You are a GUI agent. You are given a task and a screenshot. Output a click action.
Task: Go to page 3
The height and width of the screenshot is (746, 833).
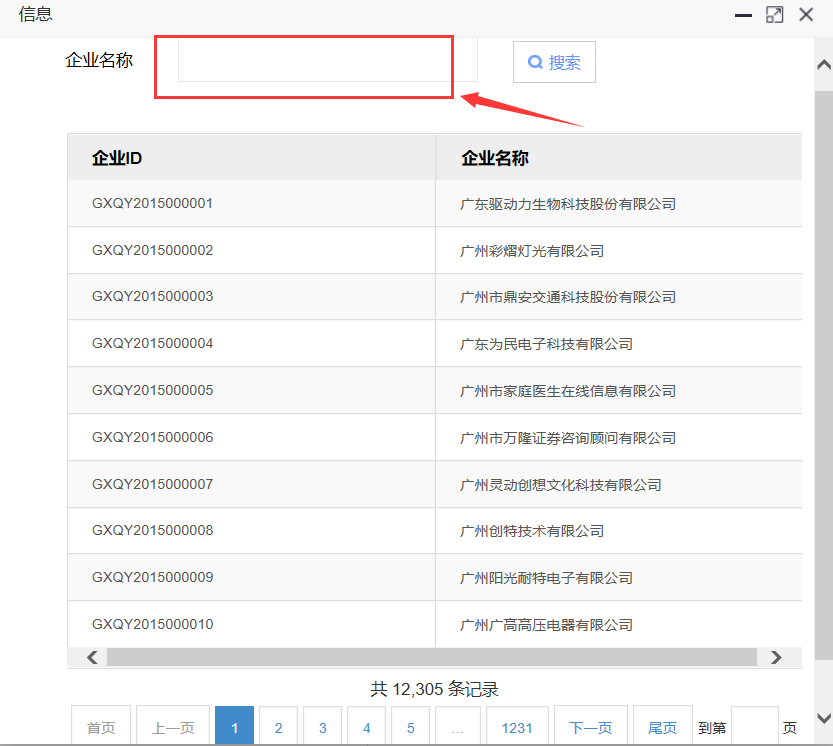[322, 727]
